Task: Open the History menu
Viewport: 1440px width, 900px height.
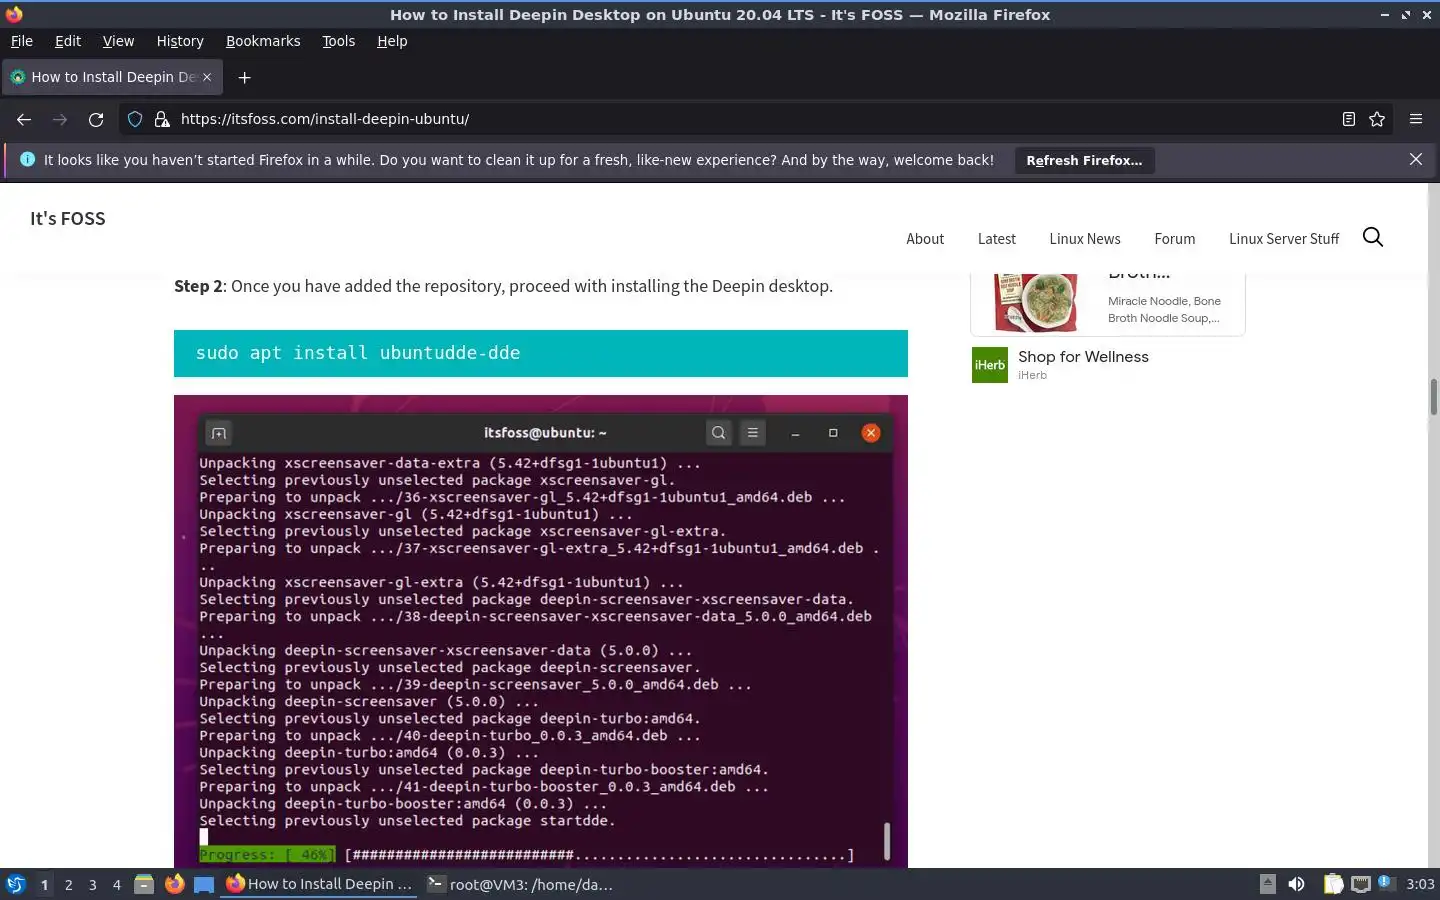Action: tap(180, 41)
